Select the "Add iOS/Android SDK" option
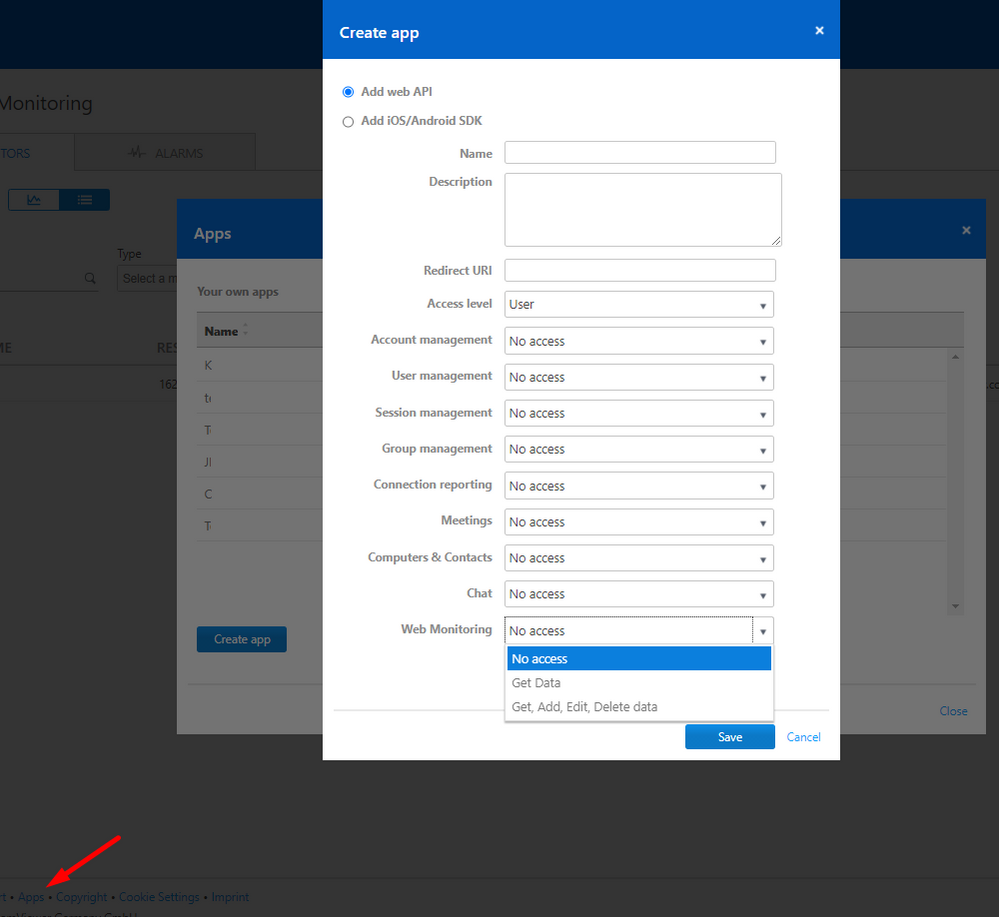 (348, 121)
